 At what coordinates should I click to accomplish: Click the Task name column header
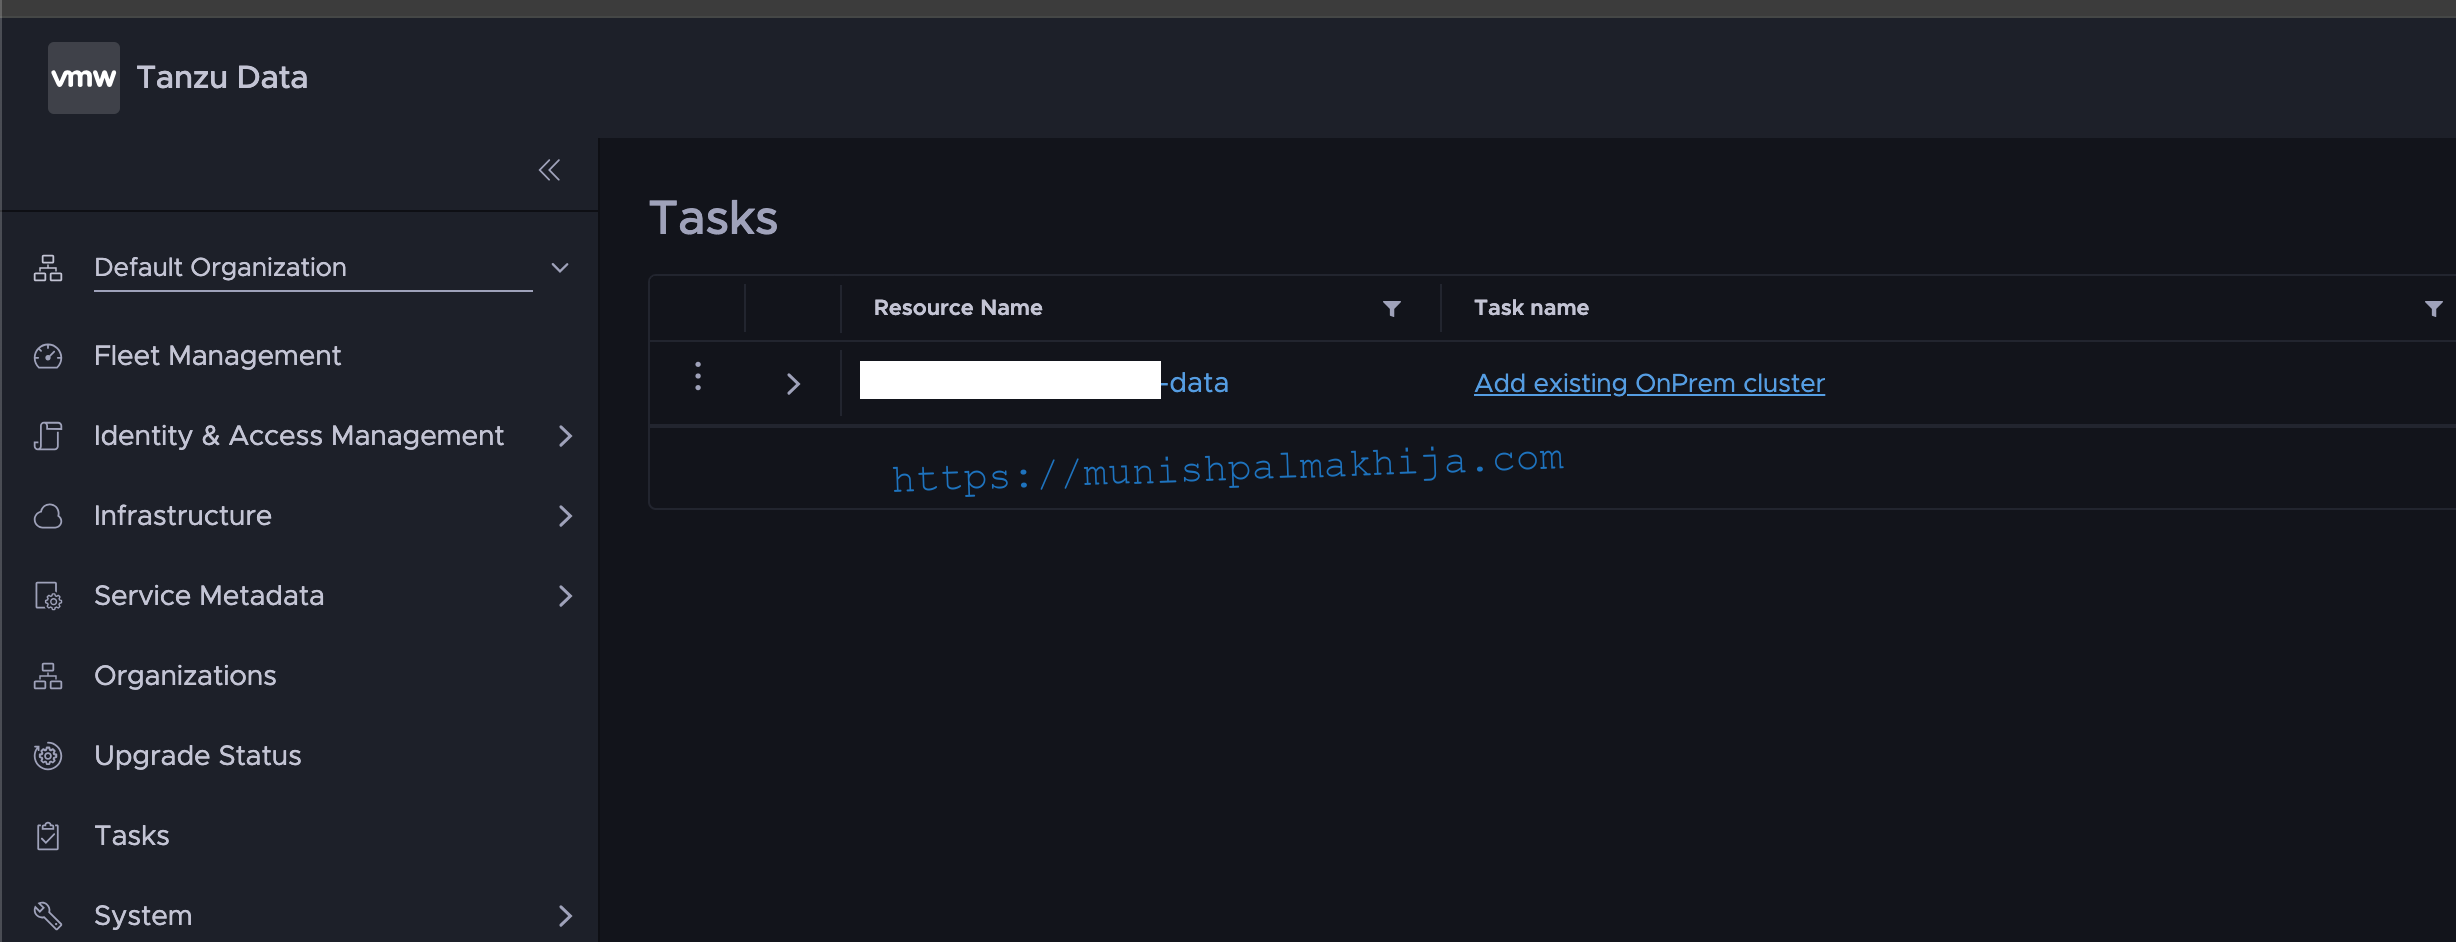1531,308
